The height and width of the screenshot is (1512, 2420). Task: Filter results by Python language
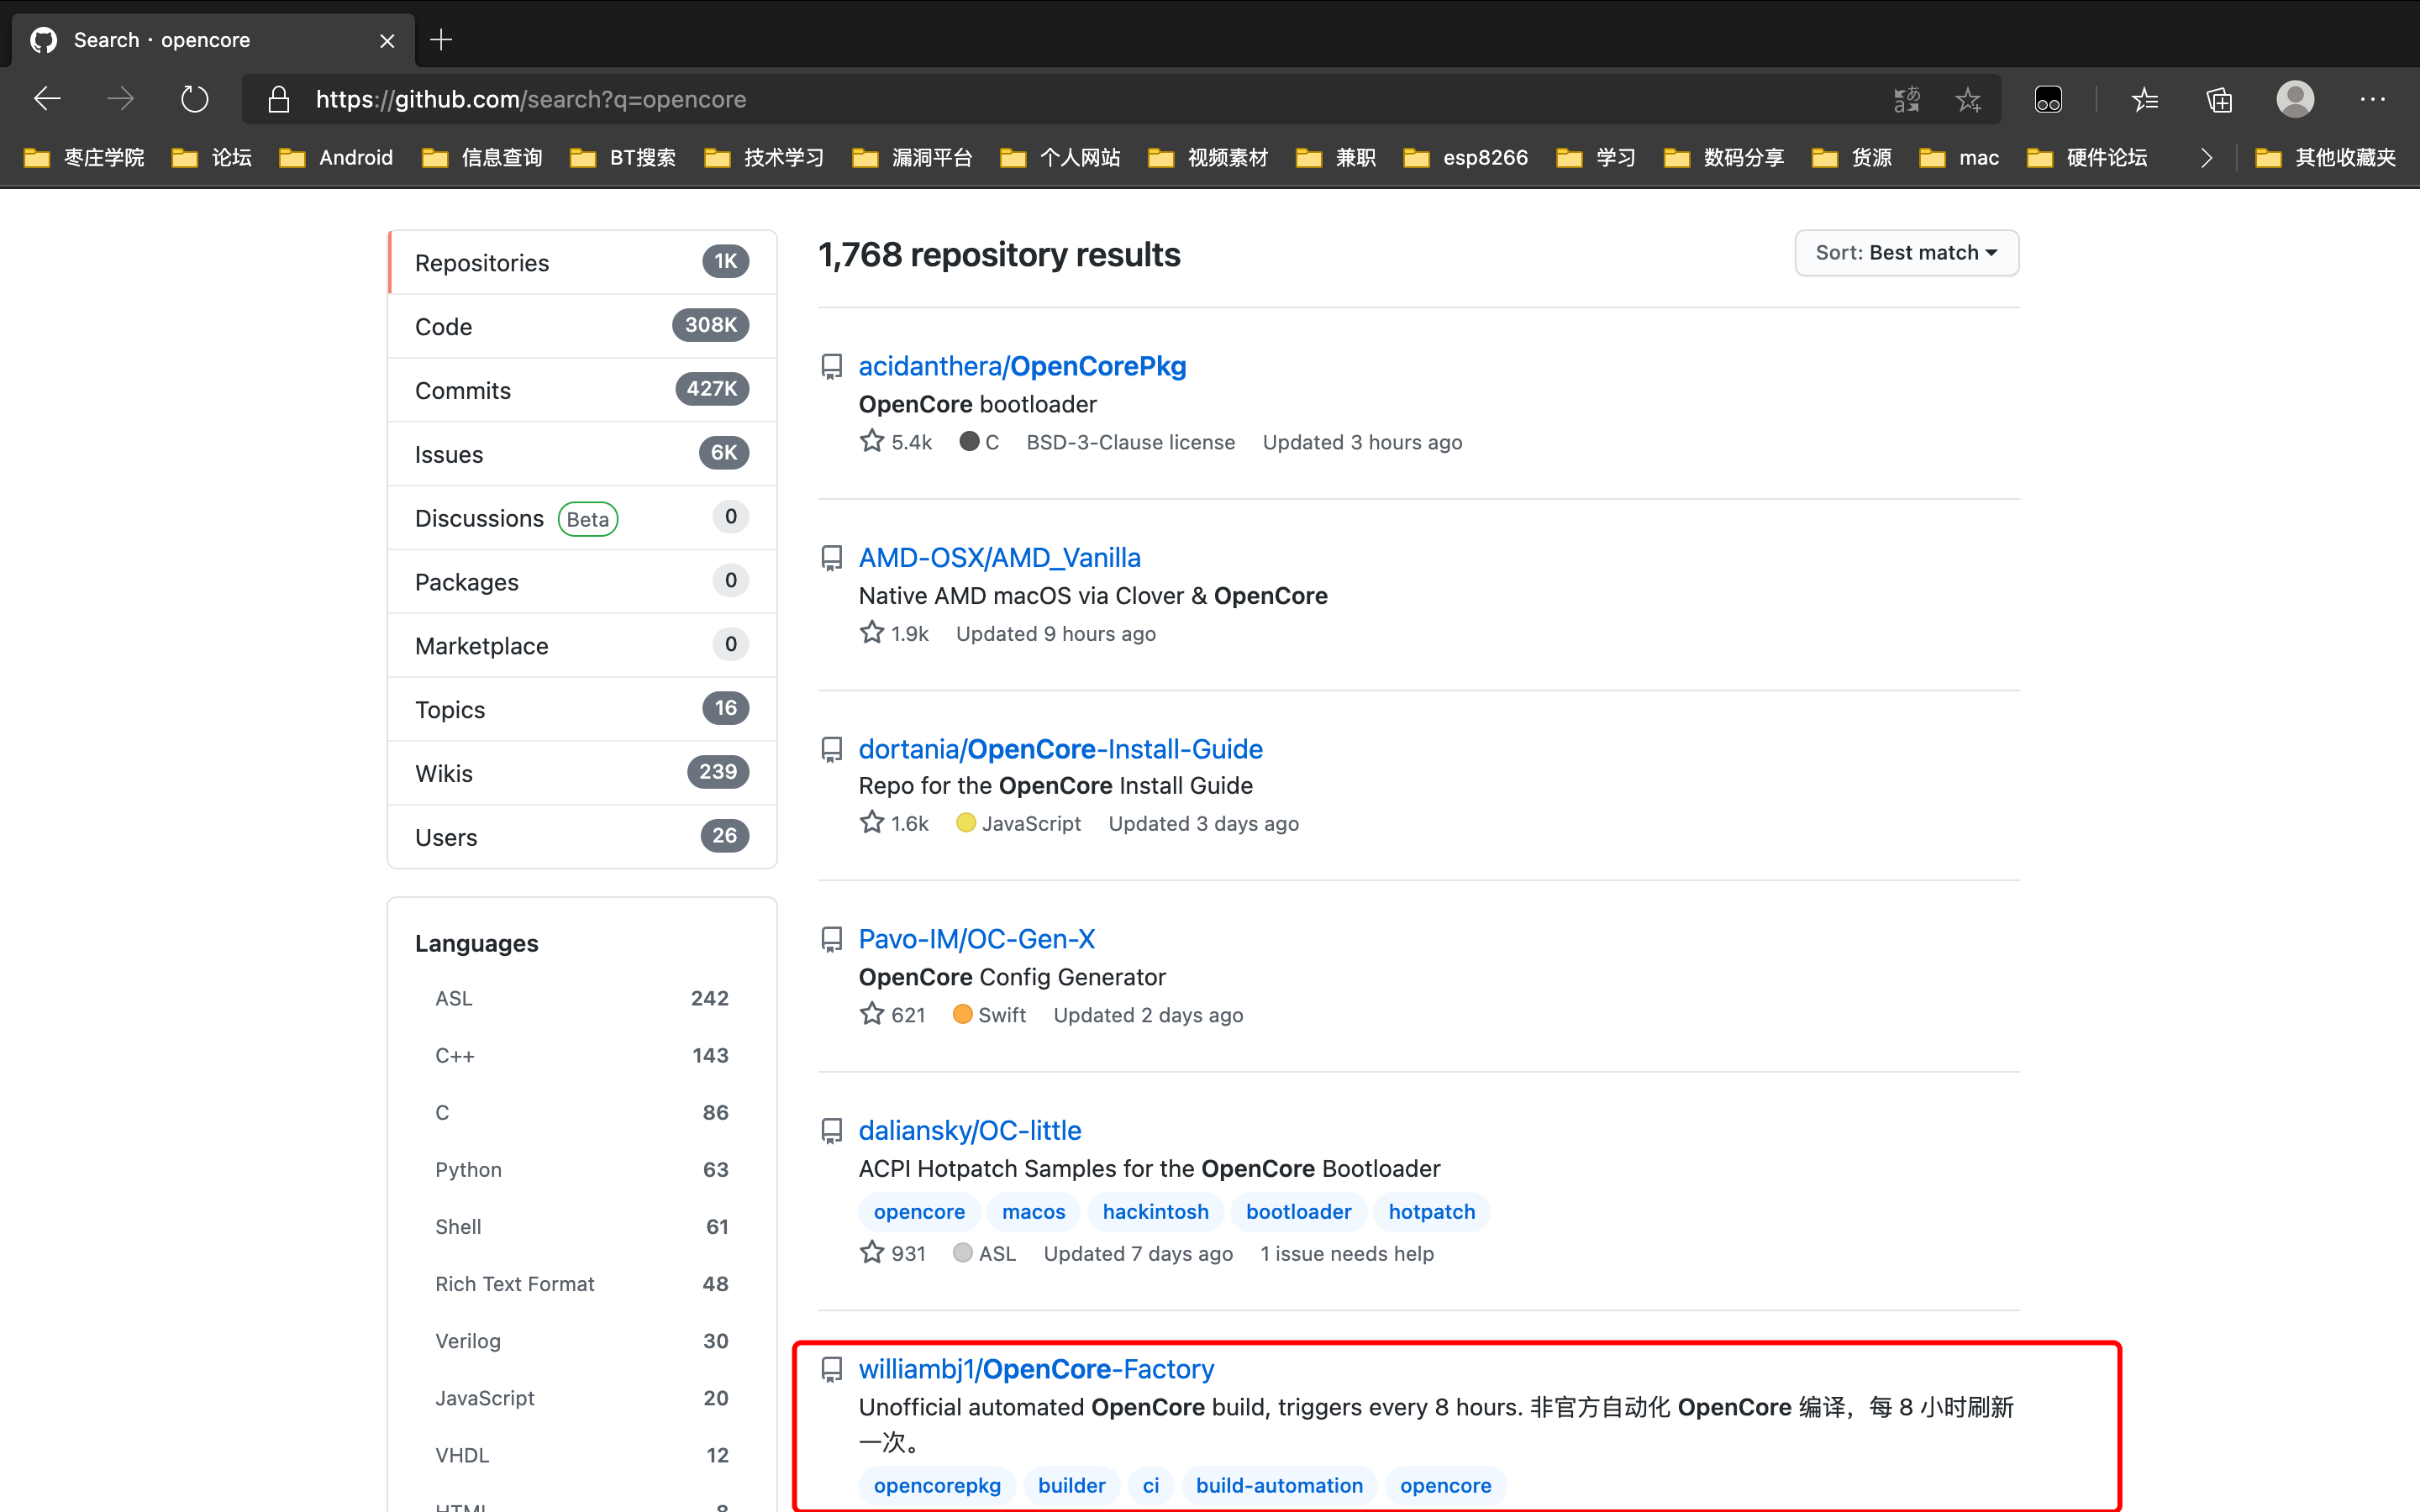(468, 1169)
